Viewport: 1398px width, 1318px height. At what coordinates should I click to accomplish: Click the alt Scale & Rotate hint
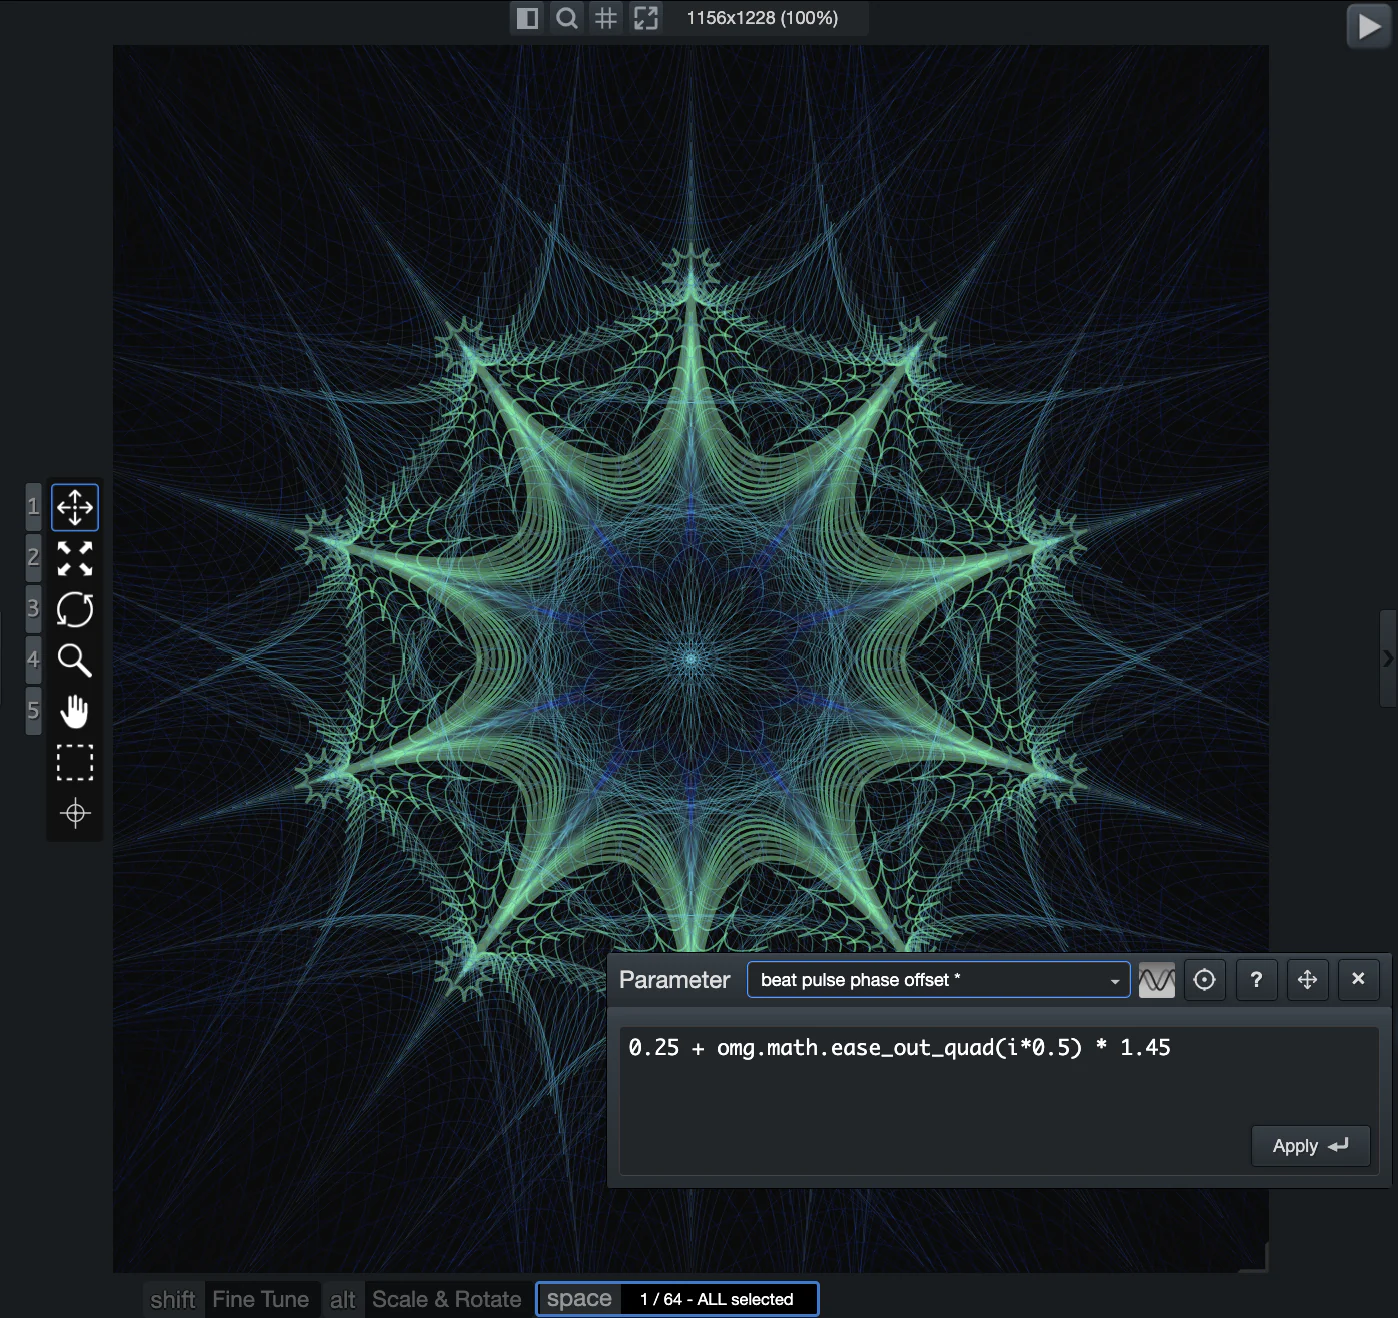[x=426, y=1299]
